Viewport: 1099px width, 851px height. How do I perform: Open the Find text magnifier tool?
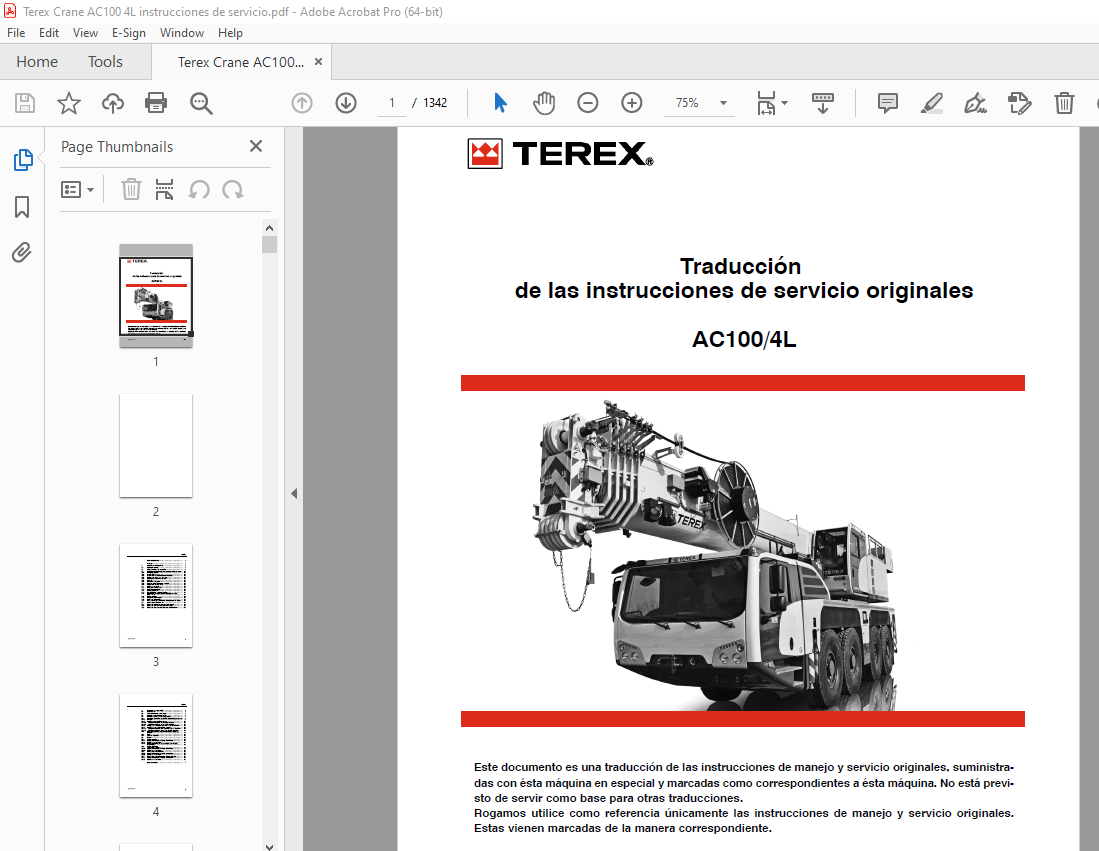pyautogui.click(x=201, y=103)
